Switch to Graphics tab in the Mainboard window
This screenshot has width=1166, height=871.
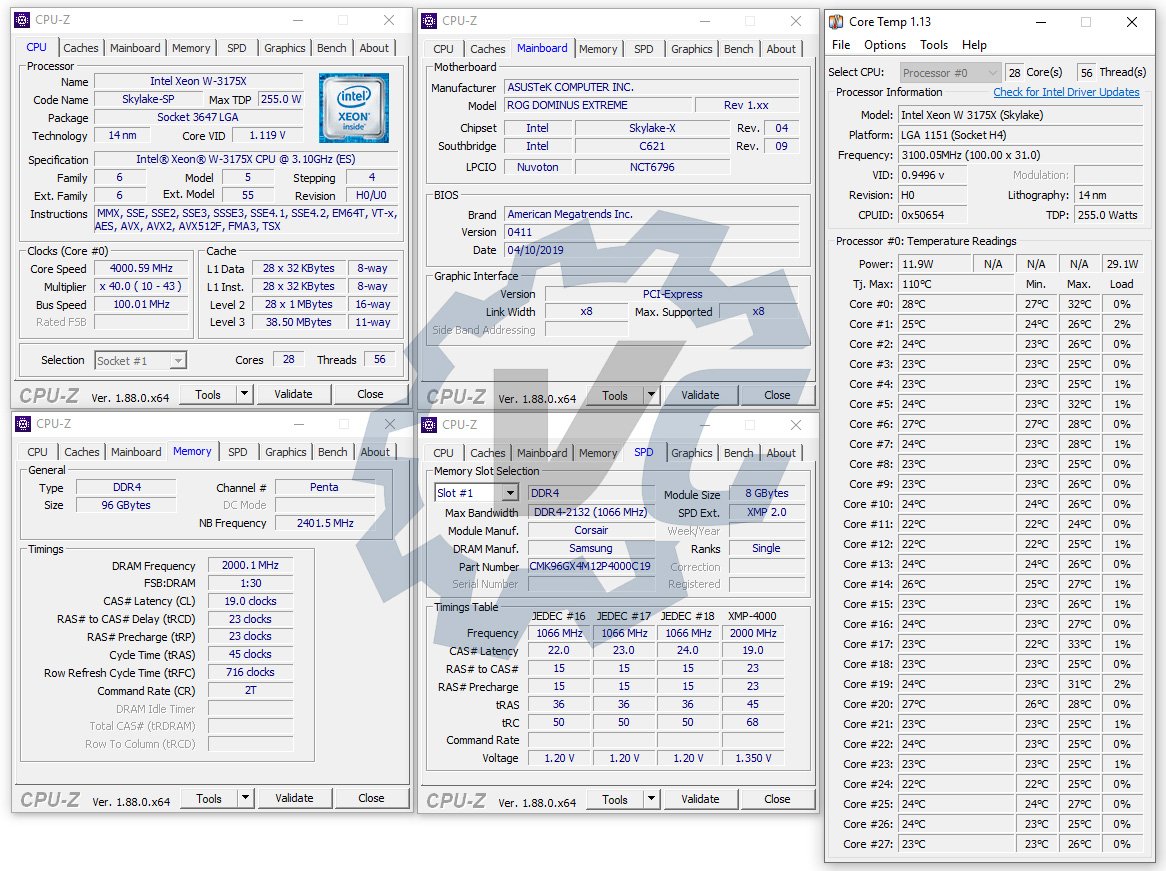[x=692, y=48]
